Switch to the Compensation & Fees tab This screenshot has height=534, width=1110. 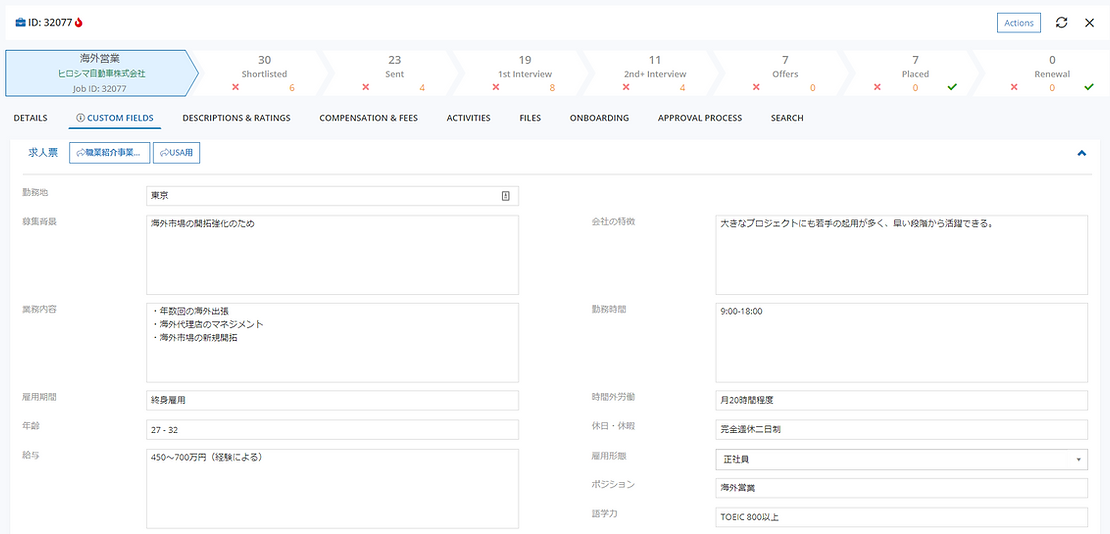point(368,118)
